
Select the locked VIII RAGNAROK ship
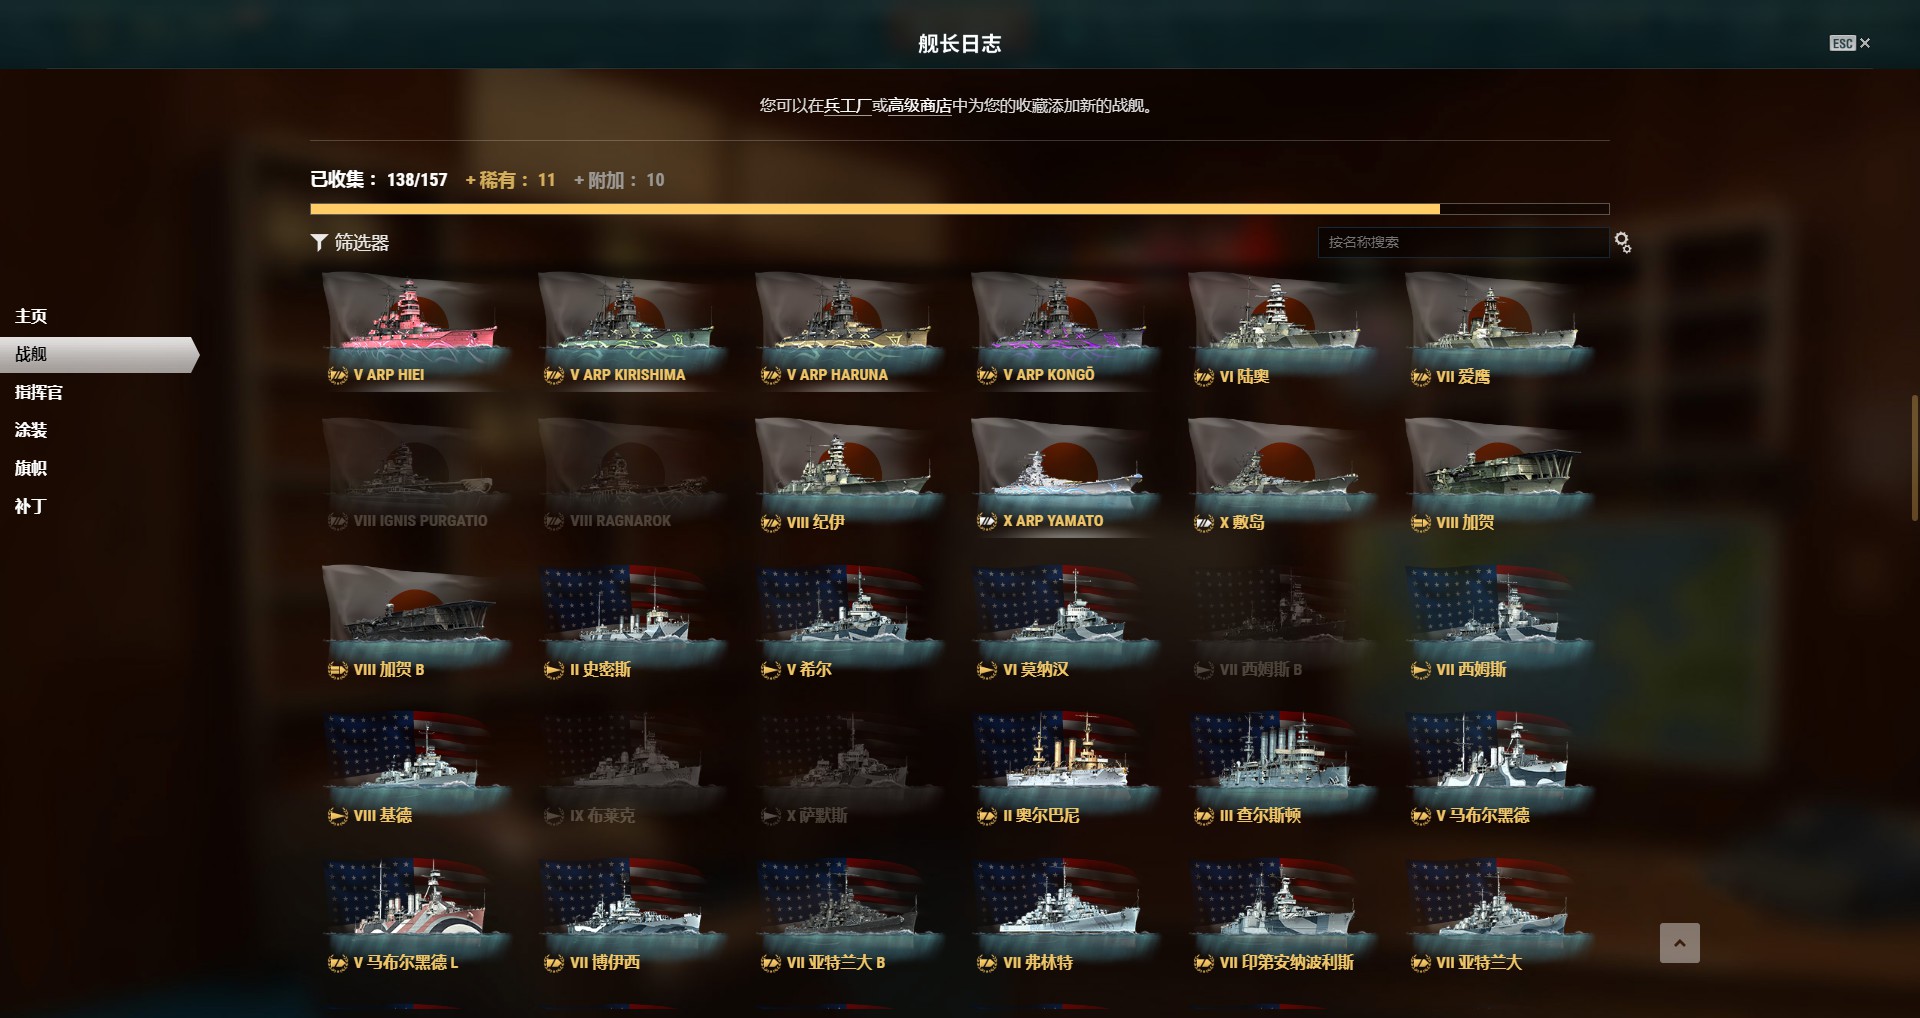tap(632, 475)
